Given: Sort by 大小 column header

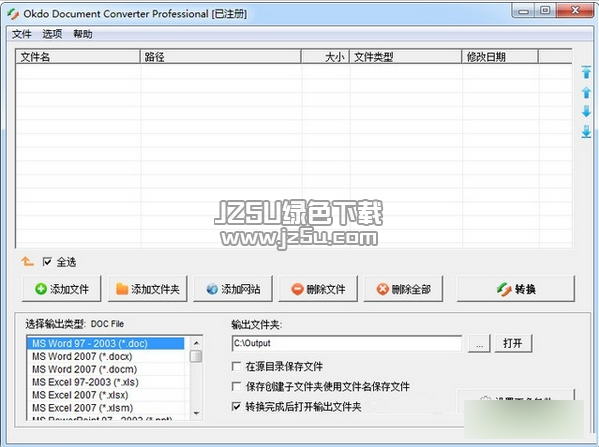Looking at the screenshot, I should tap(325, 57).
